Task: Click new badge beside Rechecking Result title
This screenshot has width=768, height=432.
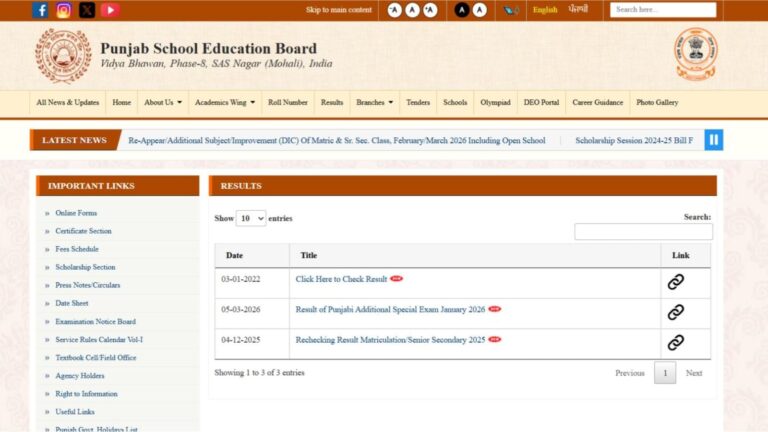Action: click(x=495, y=339)
